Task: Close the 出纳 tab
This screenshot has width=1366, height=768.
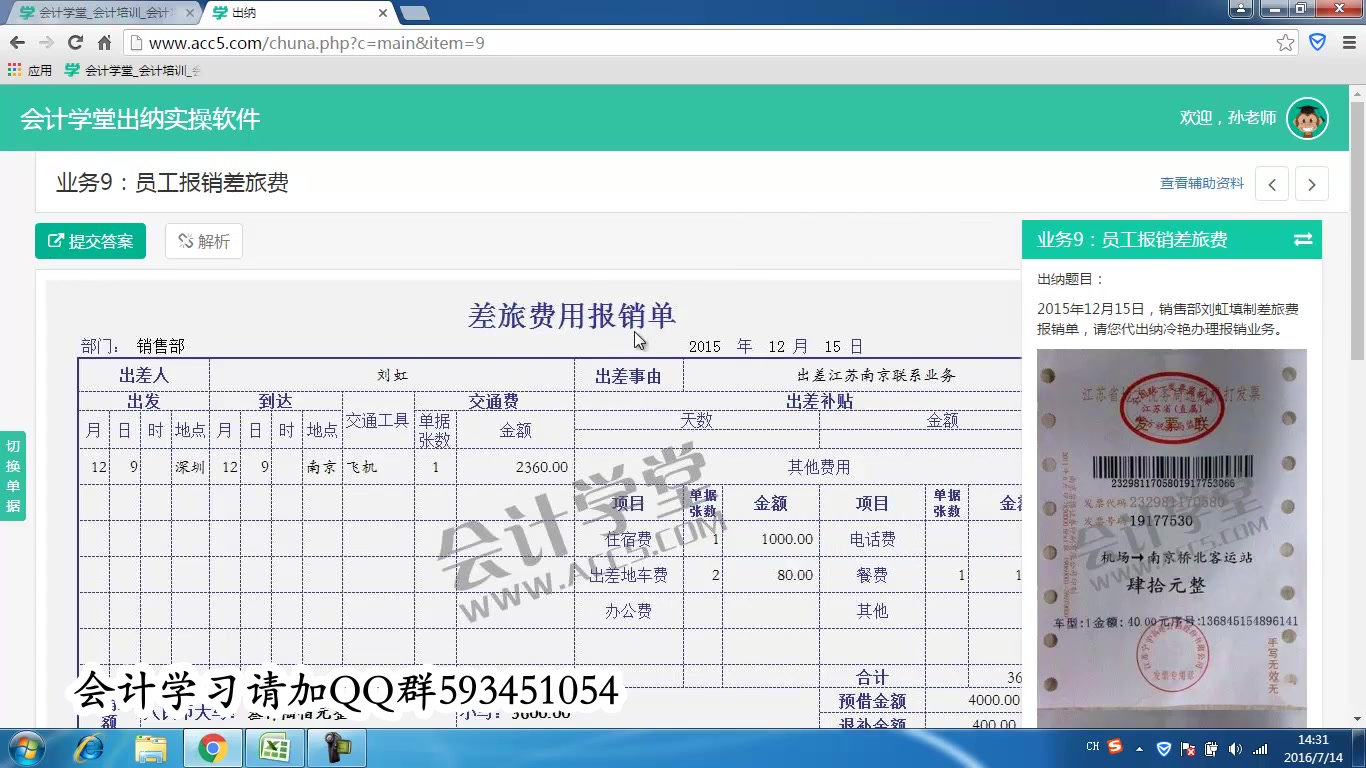Action: pos(383,13)
